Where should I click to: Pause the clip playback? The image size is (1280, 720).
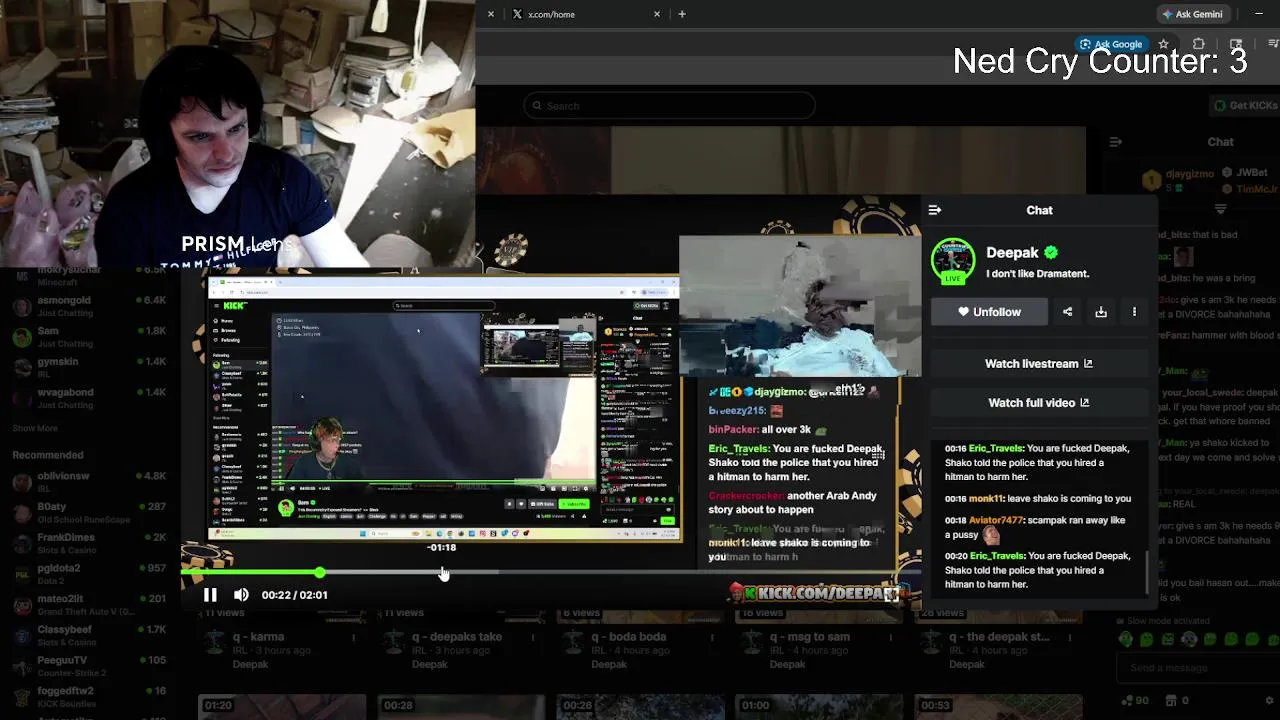click(x=210, y=595)
